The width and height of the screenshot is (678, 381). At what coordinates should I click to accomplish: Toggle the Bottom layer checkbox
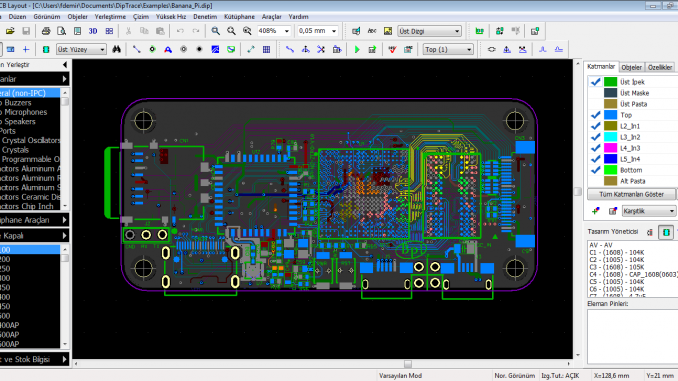pos(595,170)
